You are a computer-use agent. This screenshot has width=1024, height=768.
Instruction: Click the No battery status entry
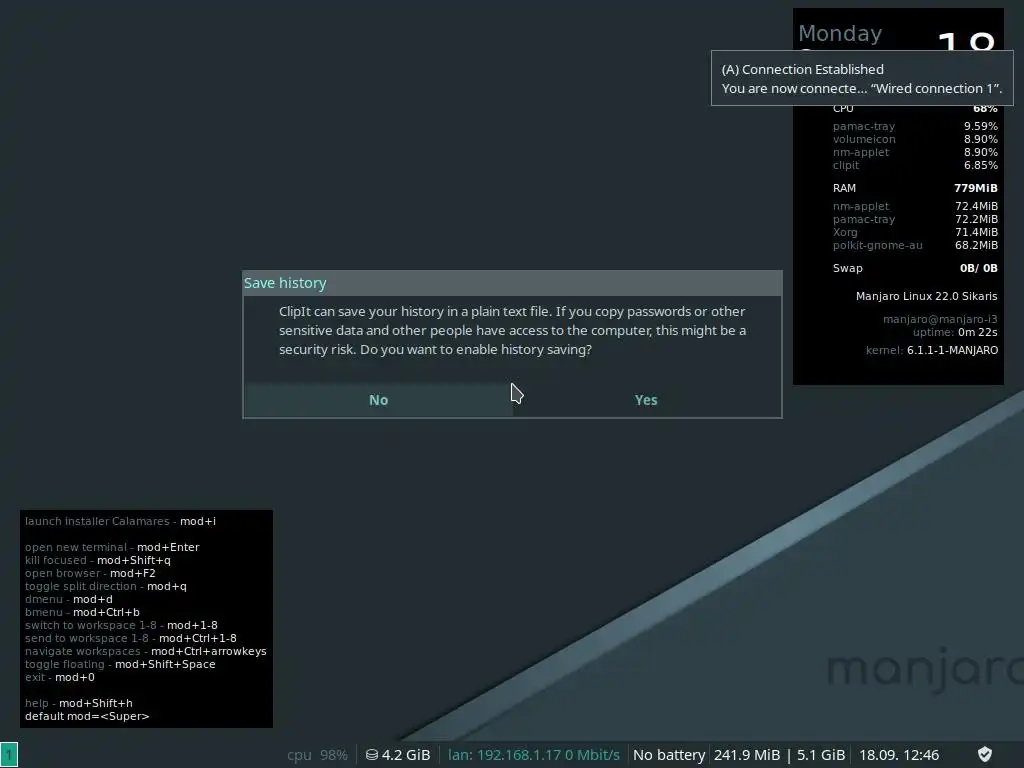669,755
